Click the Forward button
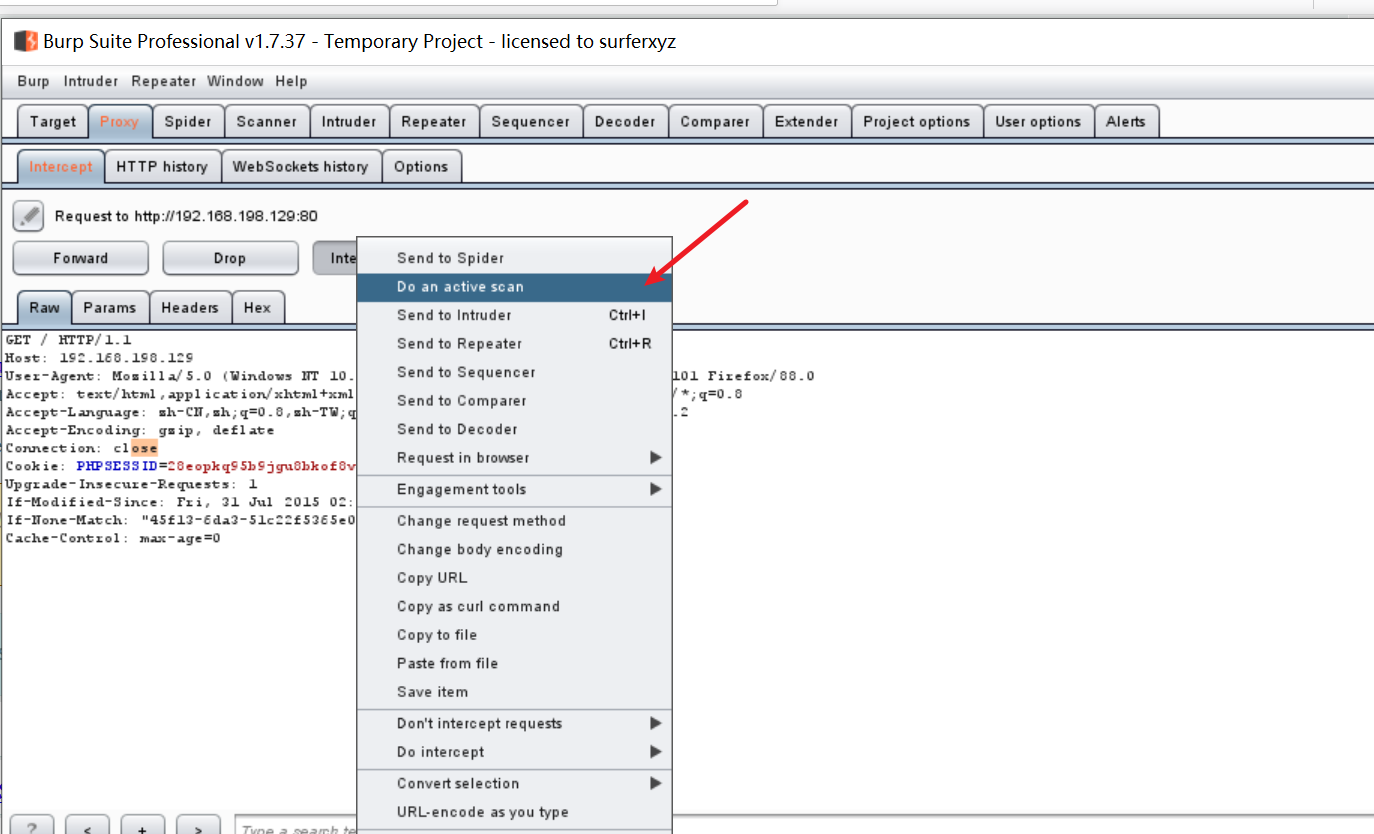The width and height of the screenshot is (1374, 834). pos(80,258)
